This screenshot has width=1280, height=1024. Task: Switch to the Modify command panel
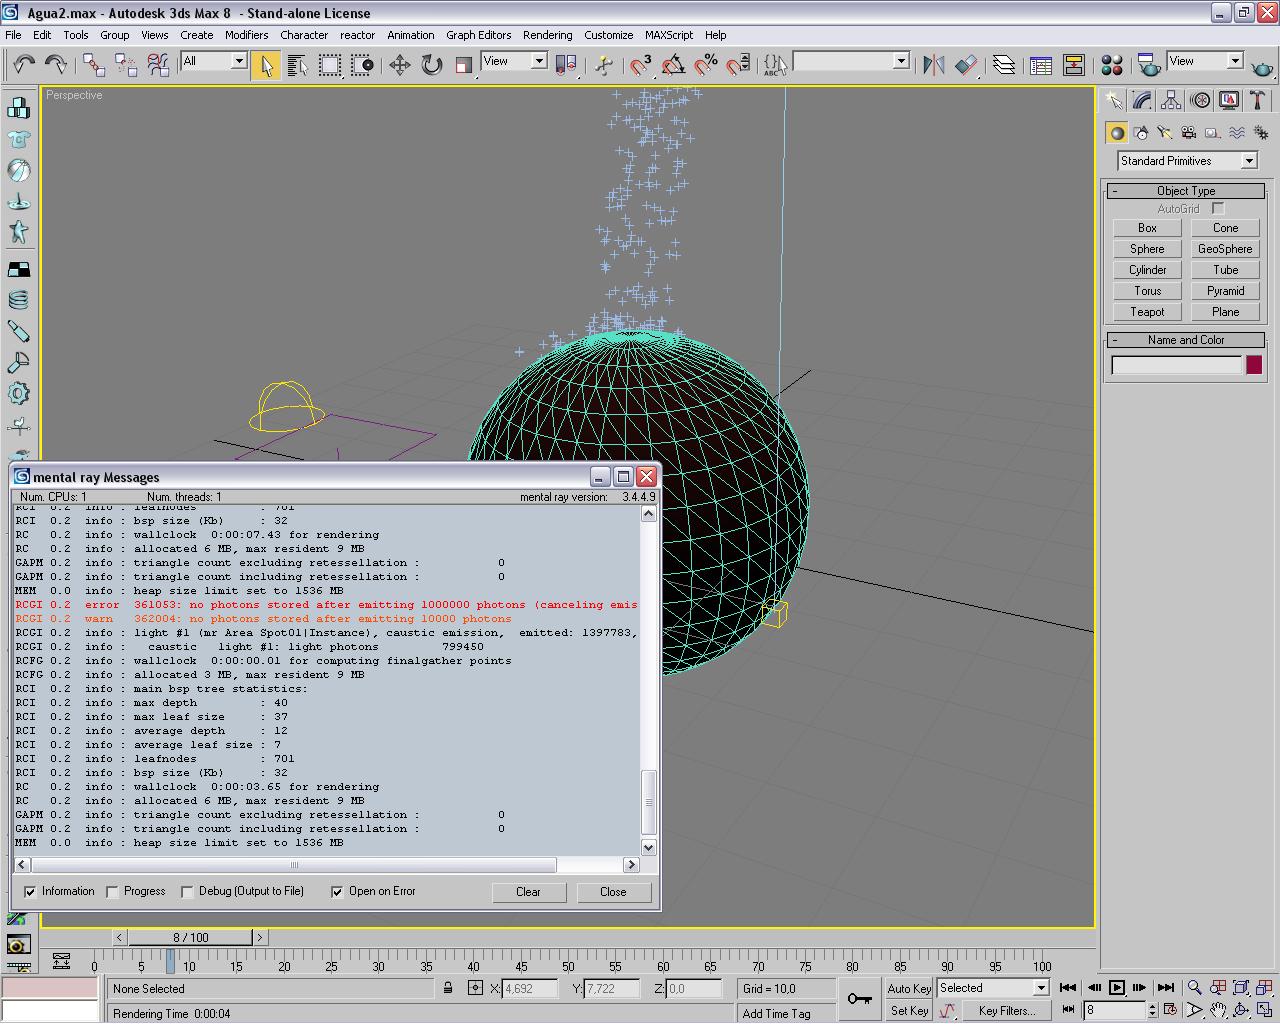[1142, 101]
